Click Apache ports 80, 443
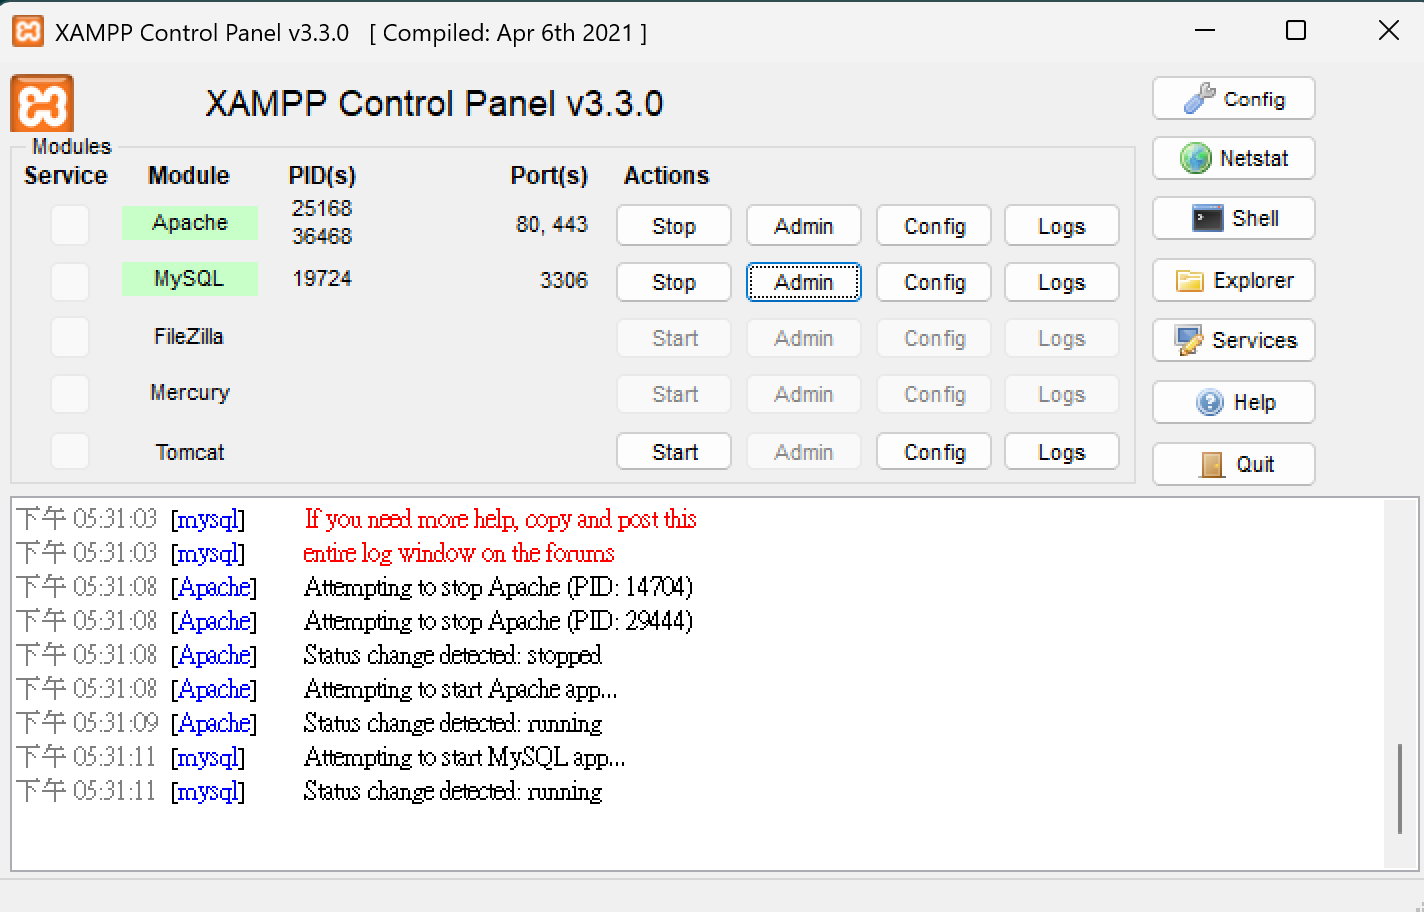Viewport: 1424px width, 912px height. tap(552, 224)
